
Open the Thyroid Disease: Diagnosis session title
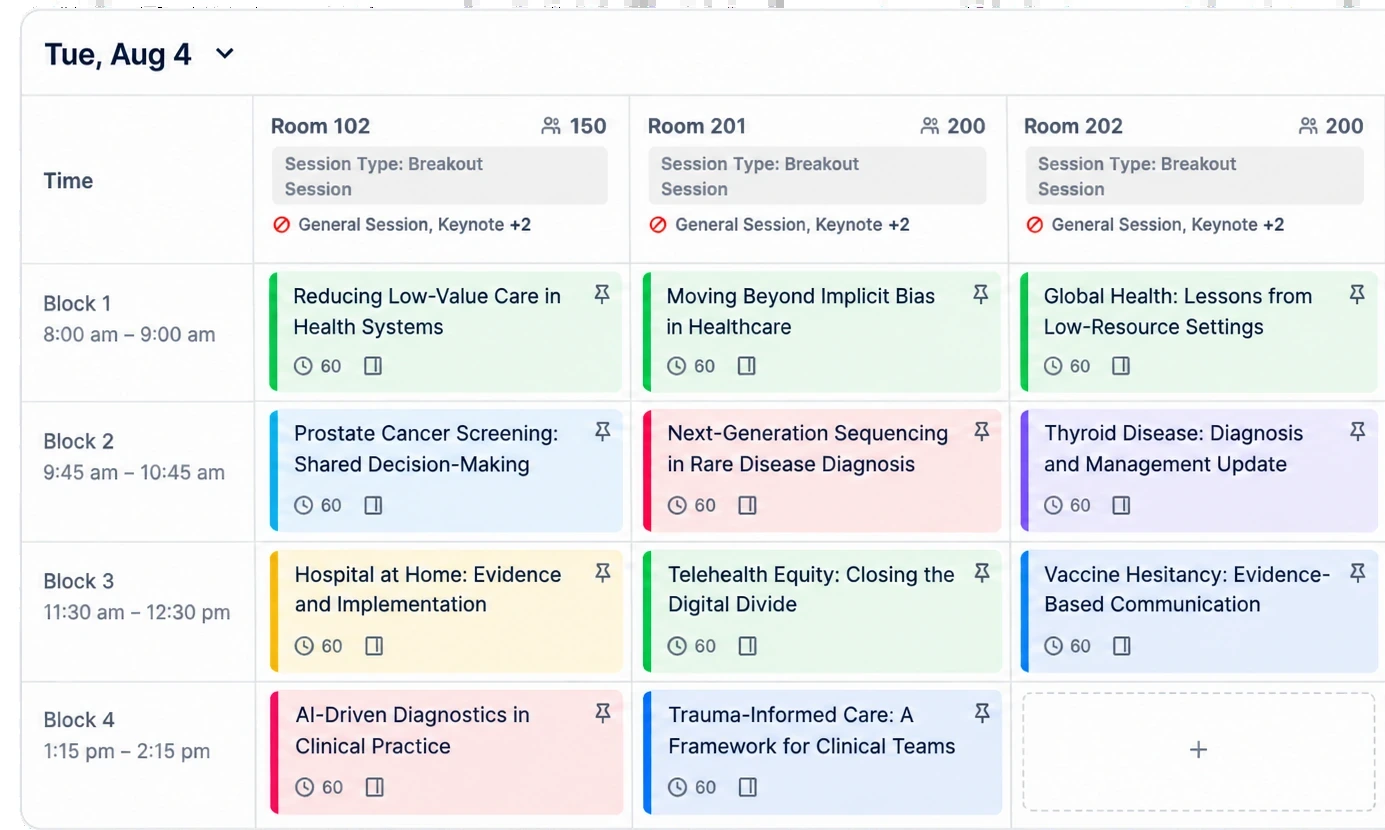1173,448
